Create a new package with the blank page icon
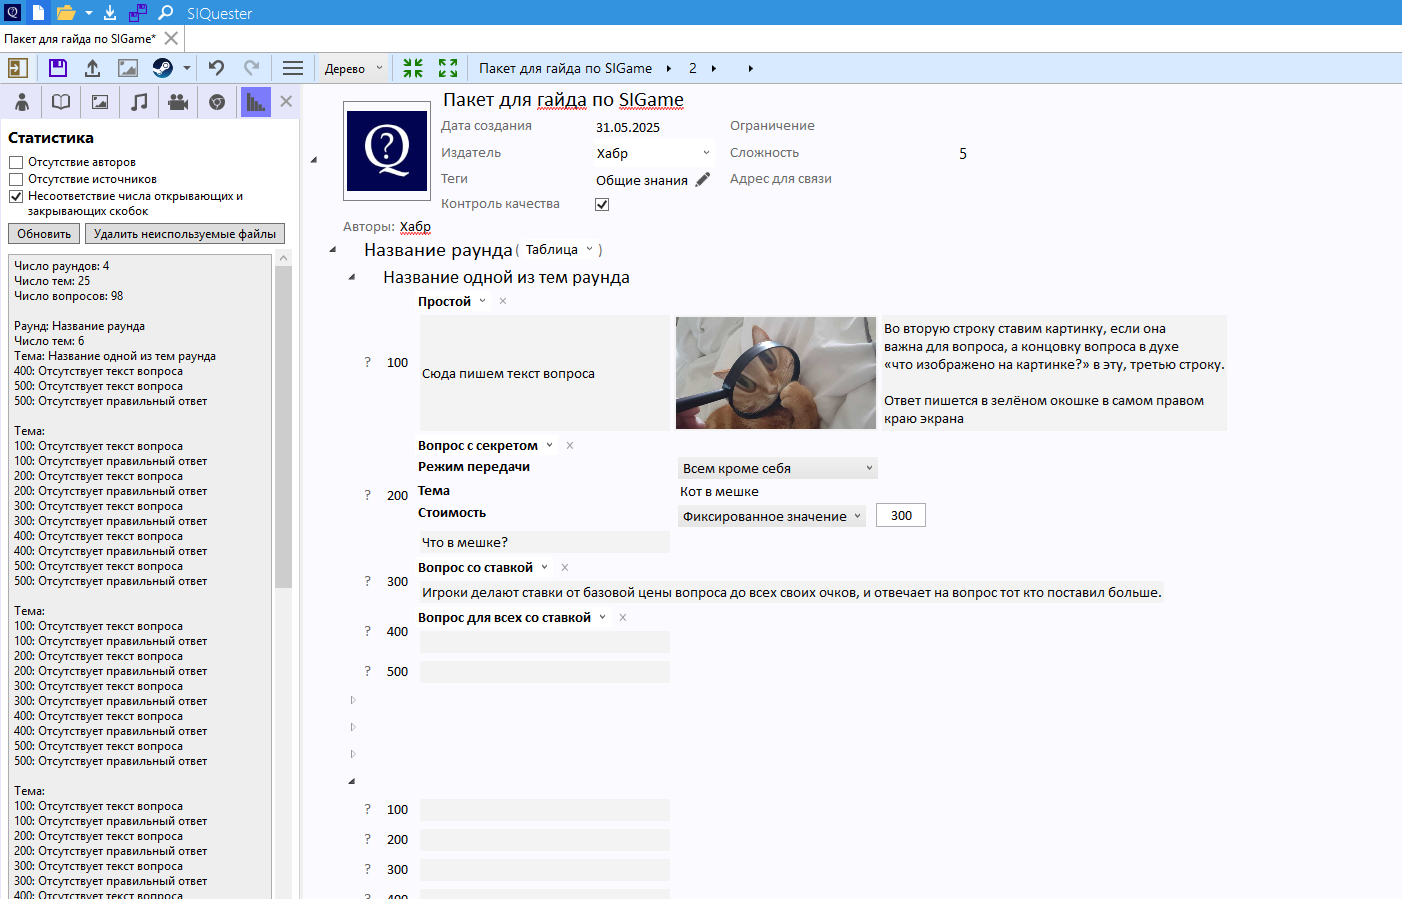1402x899 pixels. (x=38, y=13)
